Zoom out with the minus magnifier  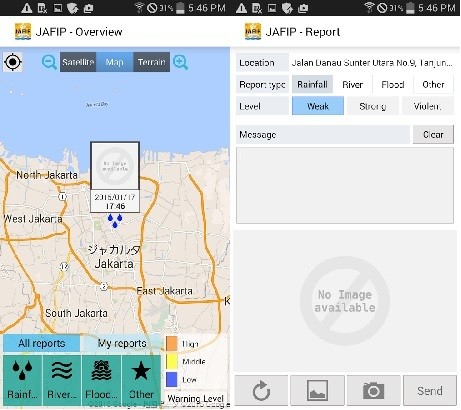coord(49,62)
